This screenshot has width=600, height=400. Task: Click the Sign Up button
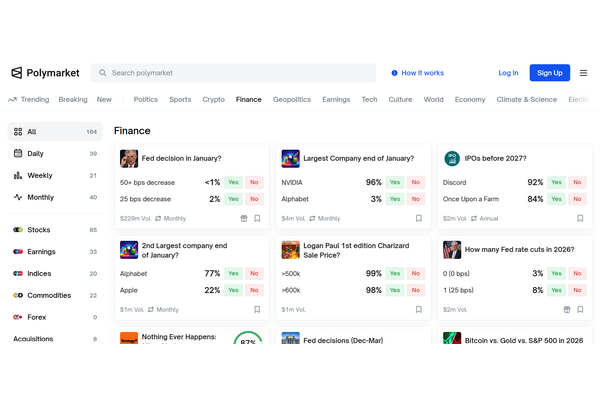[x=549, y=73]
